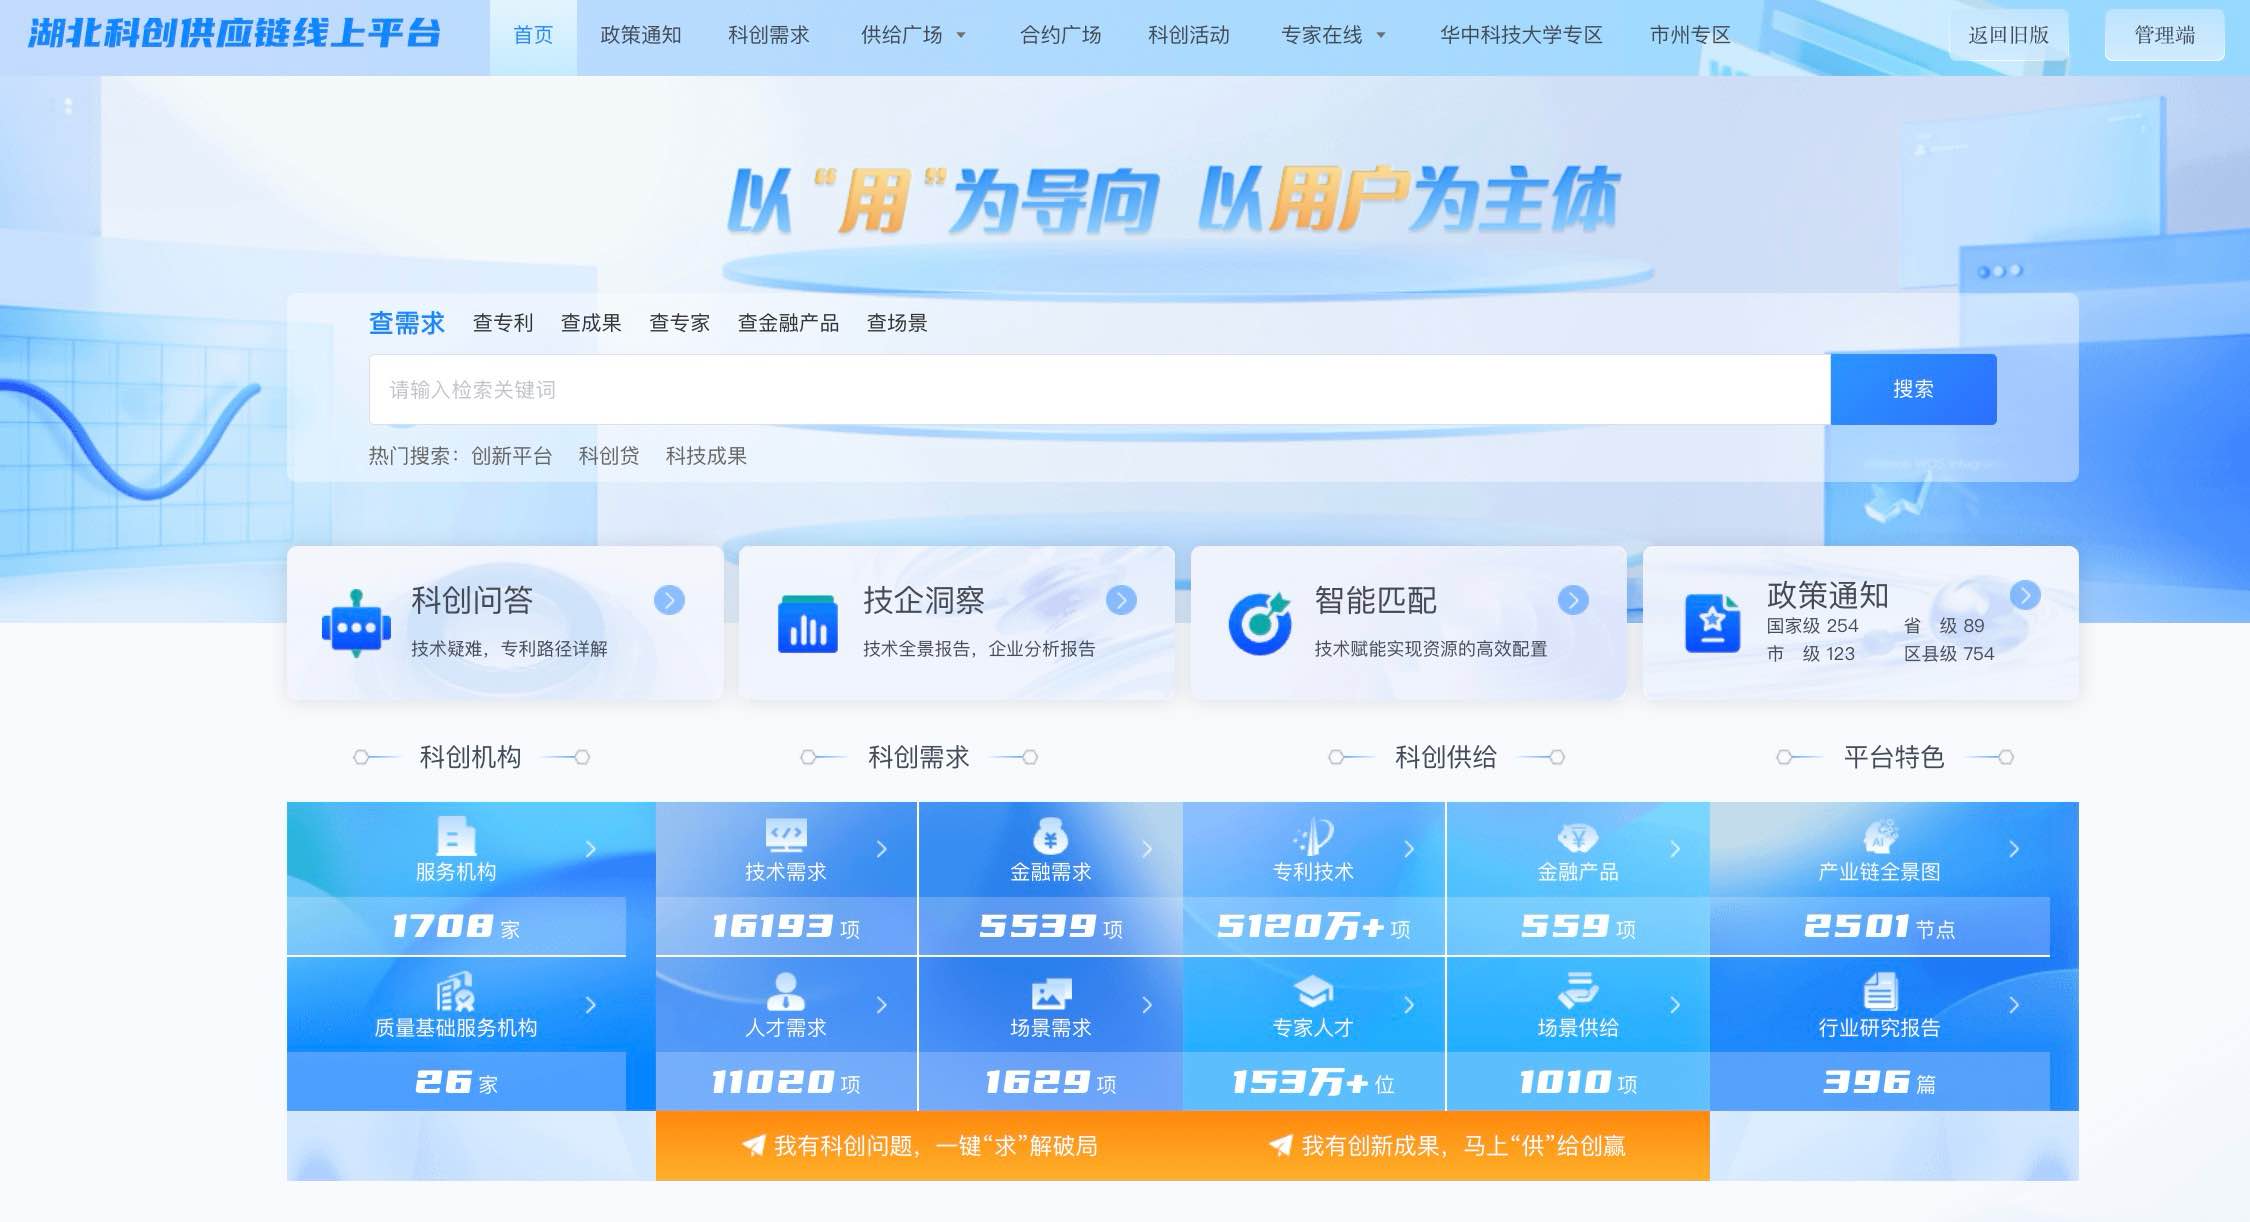The image size is (2250, 1222).
Task: Click the 人才需求 person icon
Action: click(787, 993)
